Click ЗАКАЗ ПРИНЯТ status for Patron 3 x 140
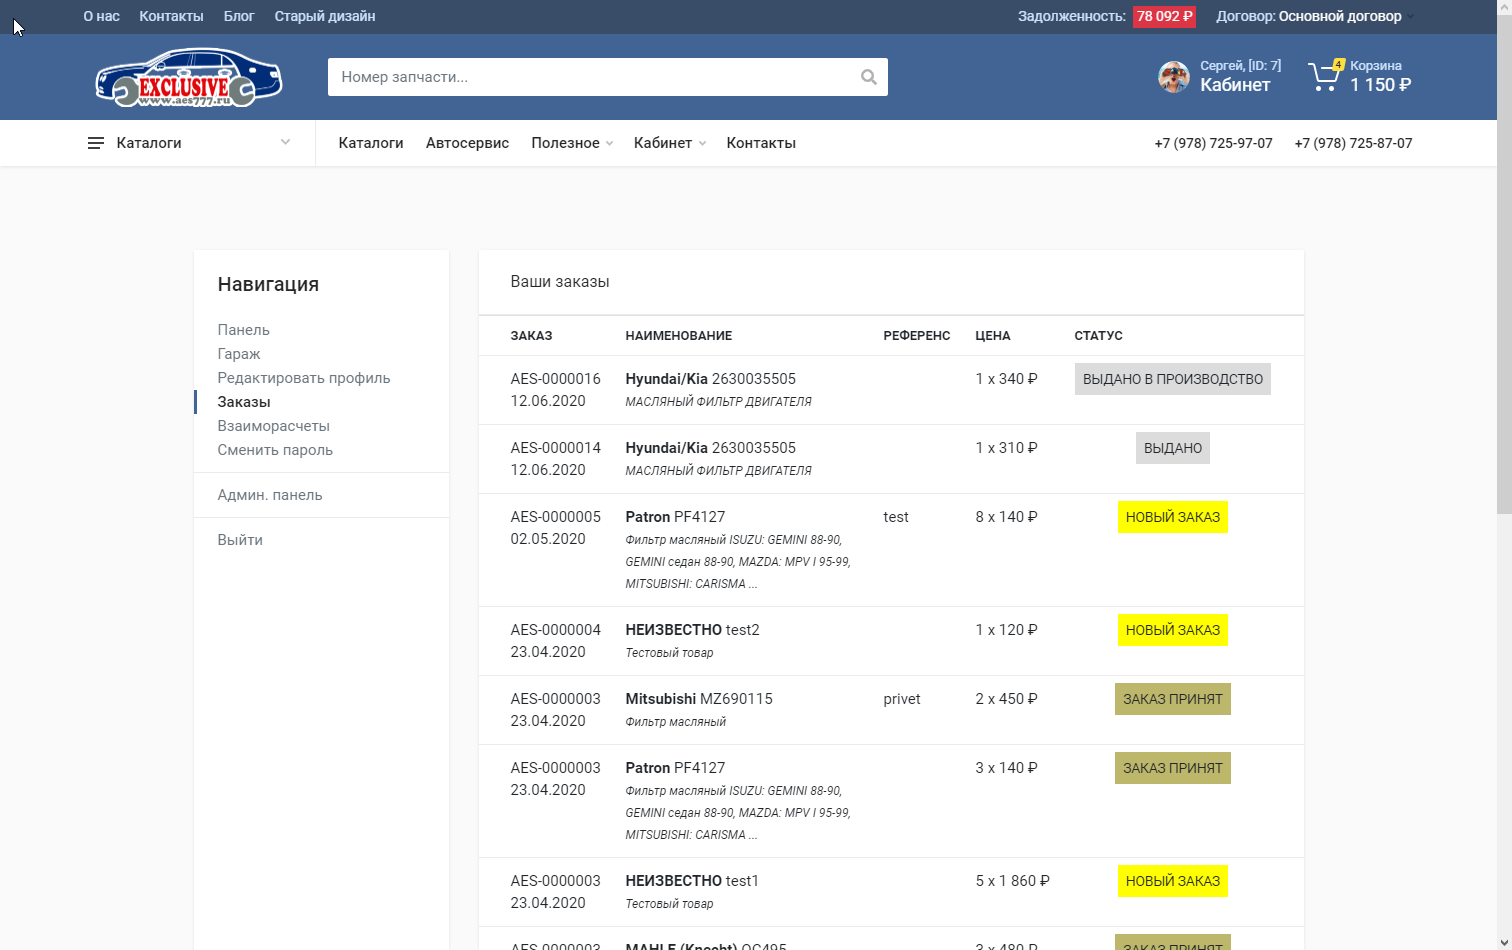This screenshot has width=1512, height=950. (x=1172, y=768)
